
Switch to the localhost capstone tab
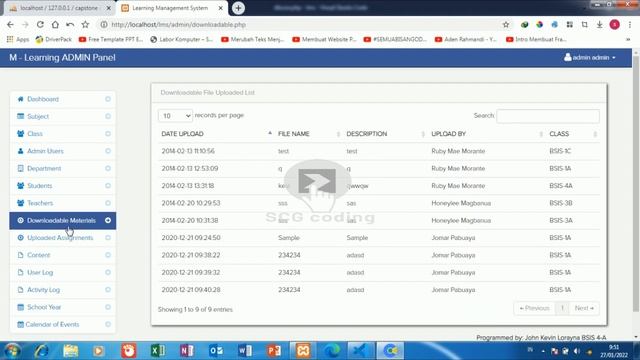pyautogui.click(x=59, y=8)
